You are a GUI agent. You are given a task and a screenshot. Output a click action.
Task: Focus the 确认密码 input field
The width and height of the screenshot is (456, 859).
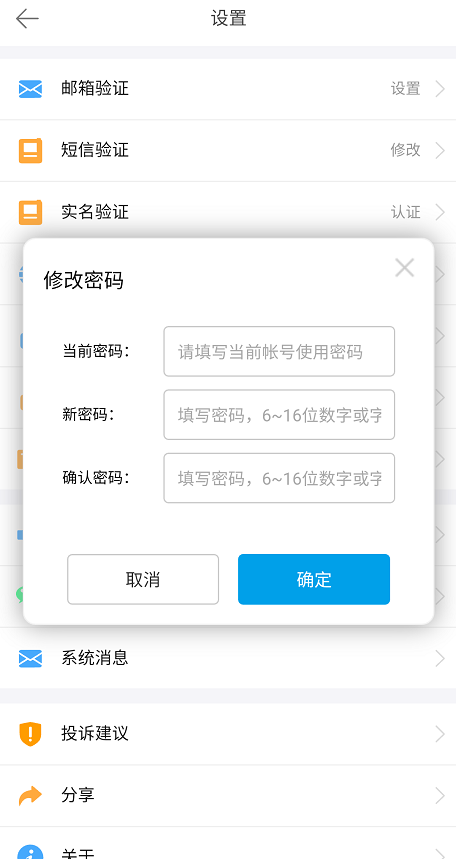click(x=279, y=478)
